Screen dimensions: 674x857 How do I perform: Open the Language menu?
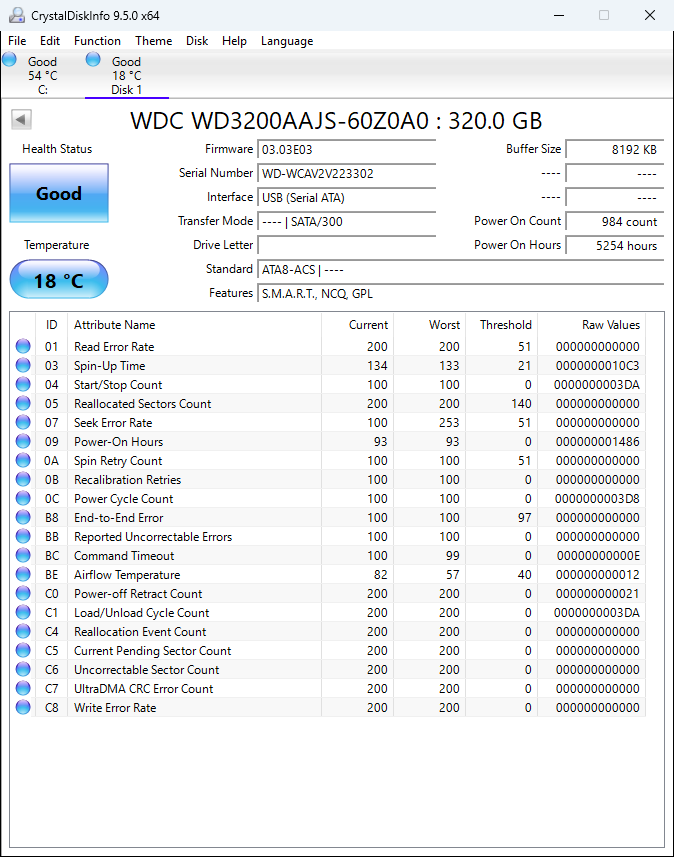287,41
